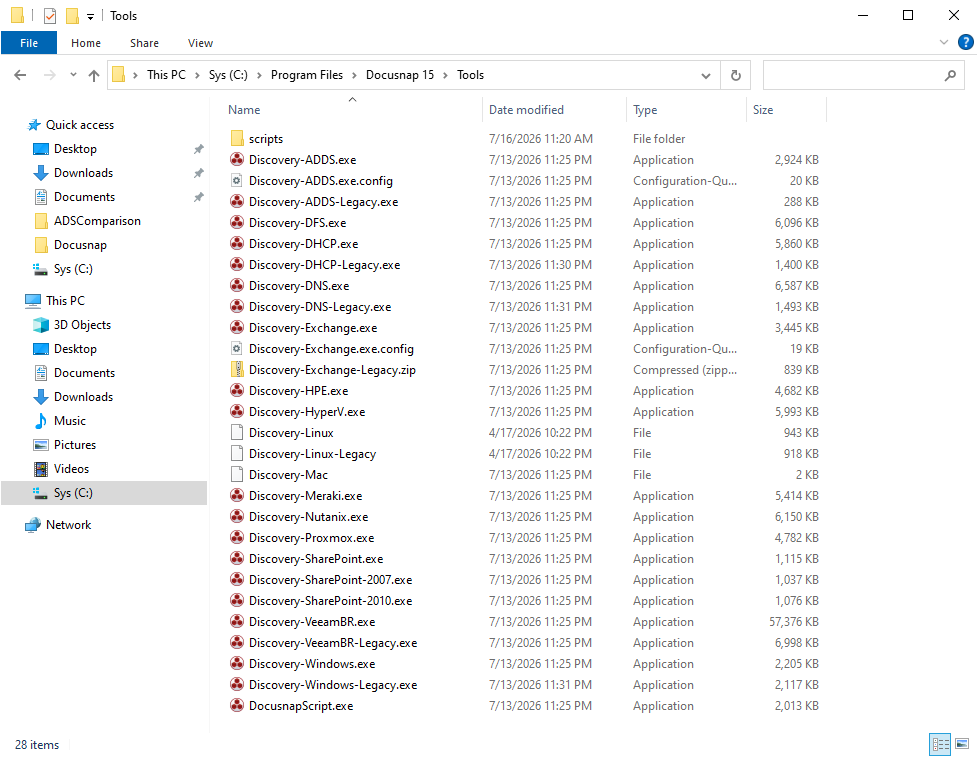
Task: Click the Discovery-Proxmox.exe application icon
Action: coord(237,538)
